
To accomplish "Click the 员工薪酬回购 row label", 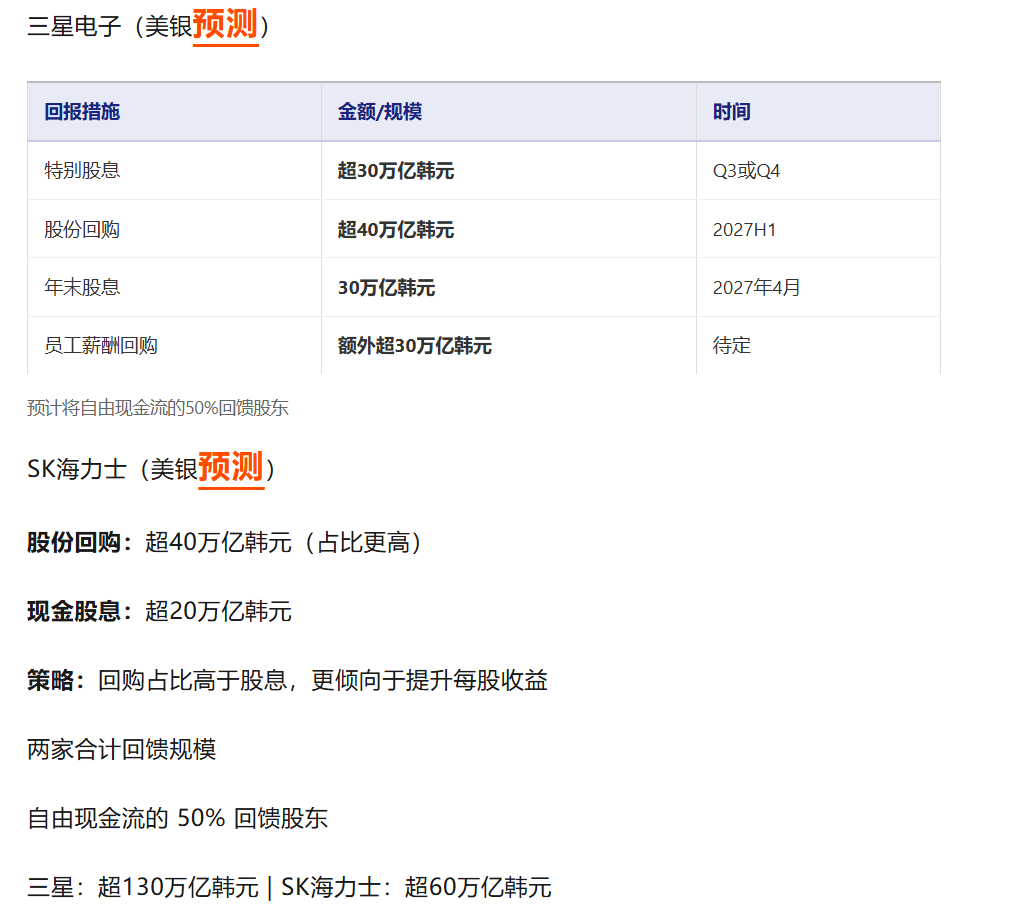I will tap(101, 345).
